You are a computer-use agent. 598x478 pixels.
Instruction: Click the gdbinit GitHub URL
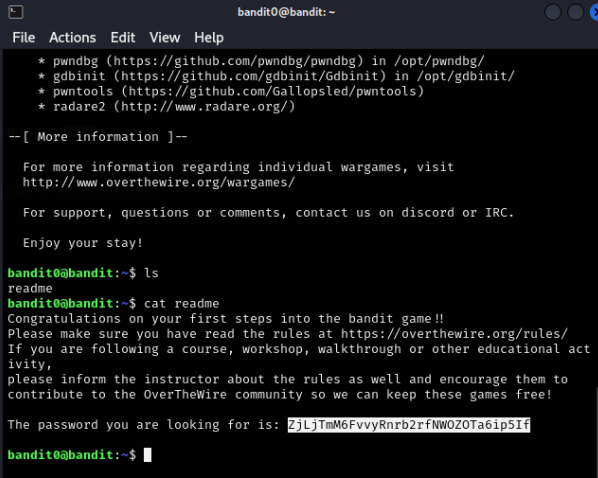click(249, 76)
